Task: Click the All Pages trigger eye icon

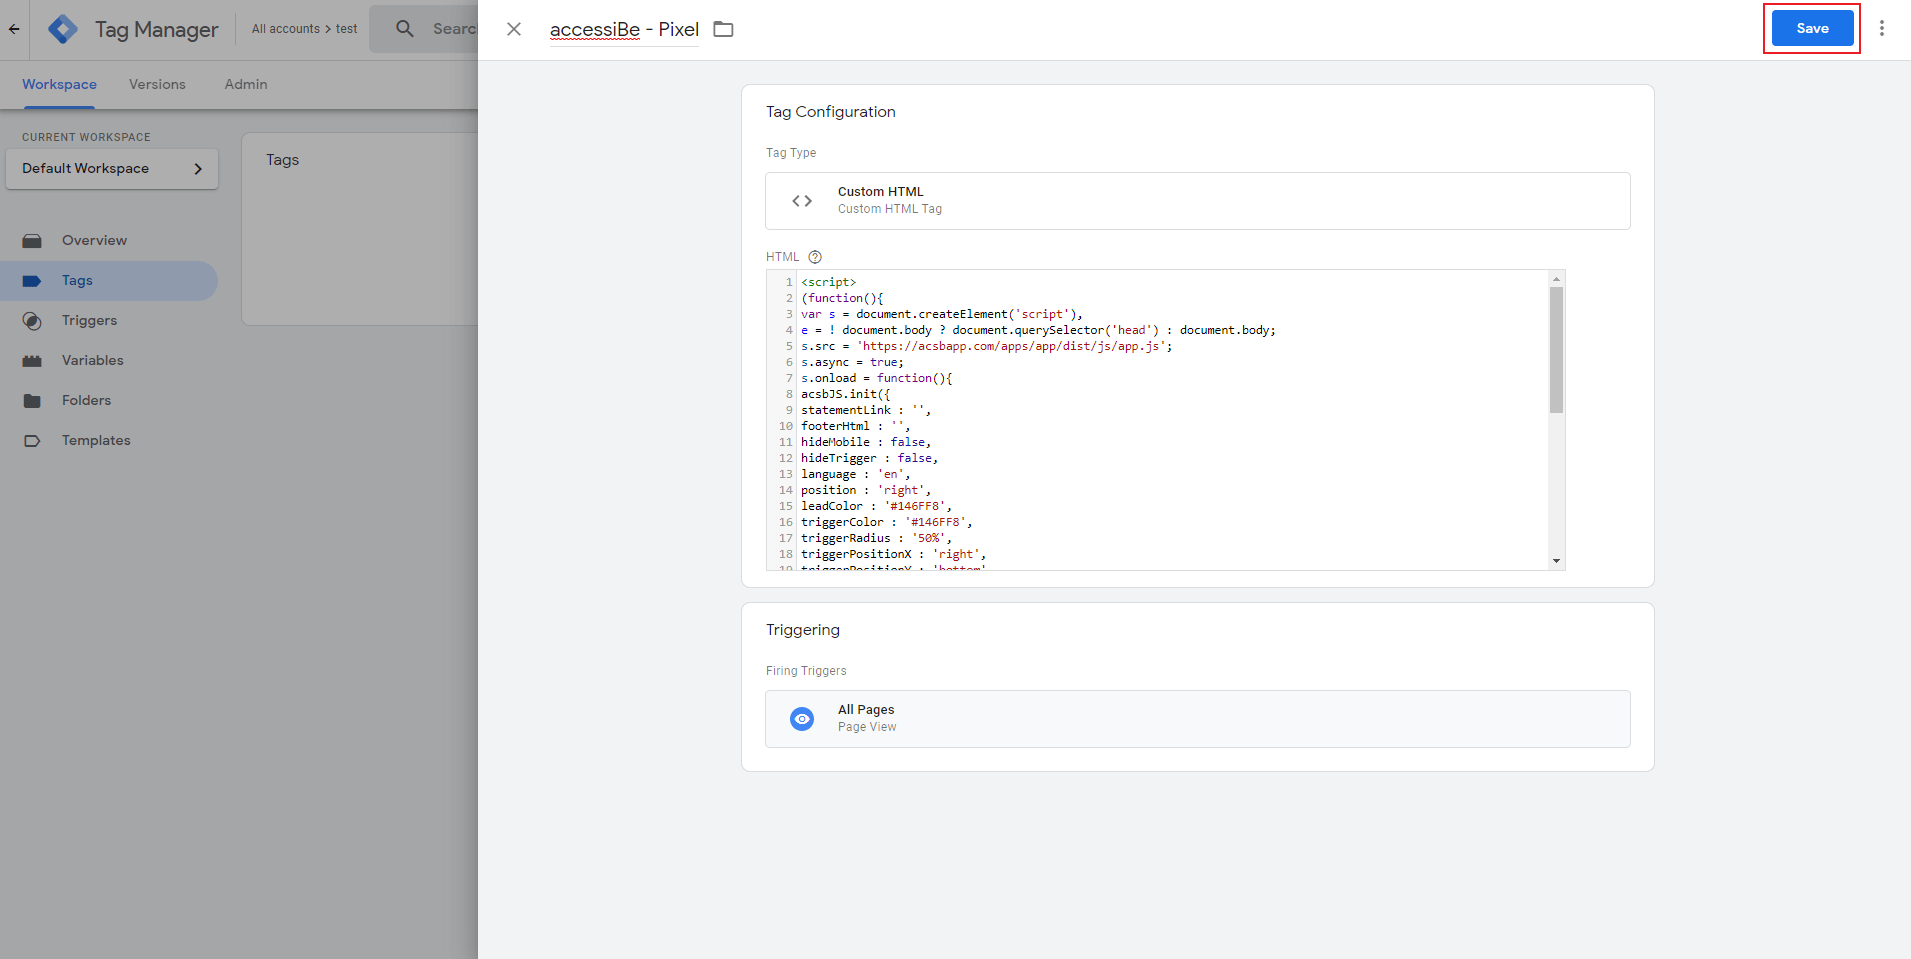Action: 801,718
